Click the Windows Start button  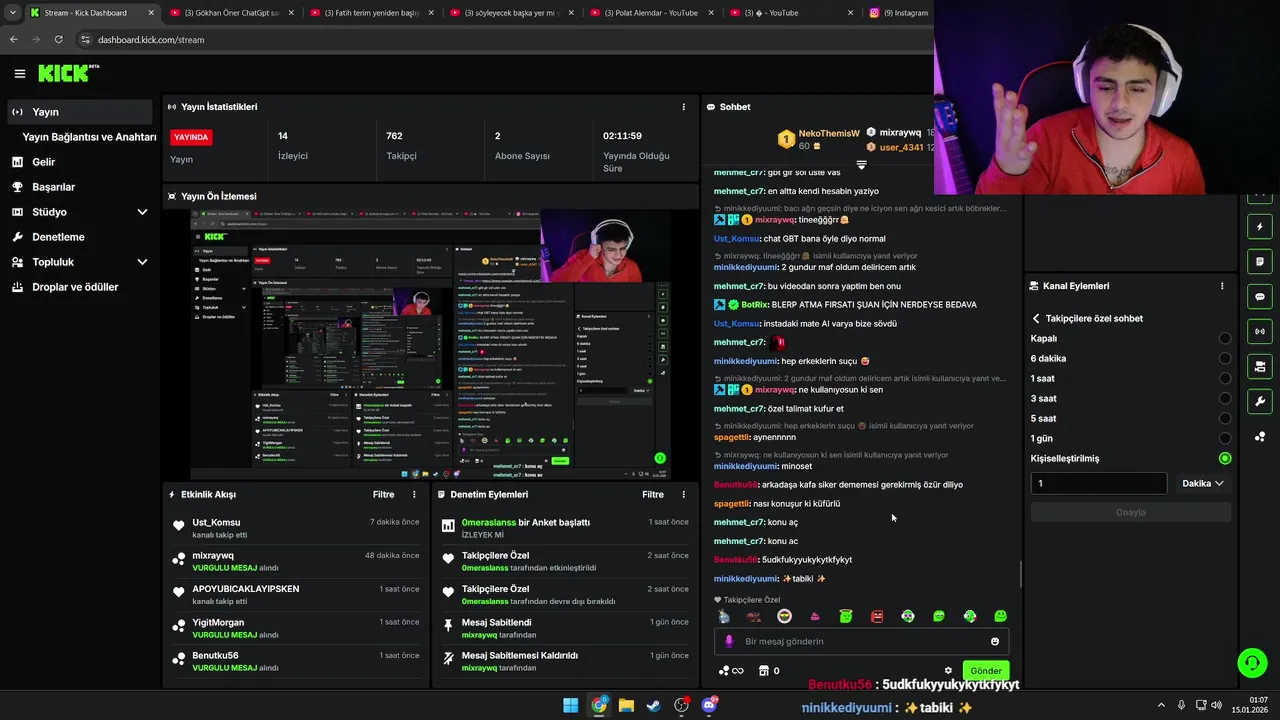(570, 705)
